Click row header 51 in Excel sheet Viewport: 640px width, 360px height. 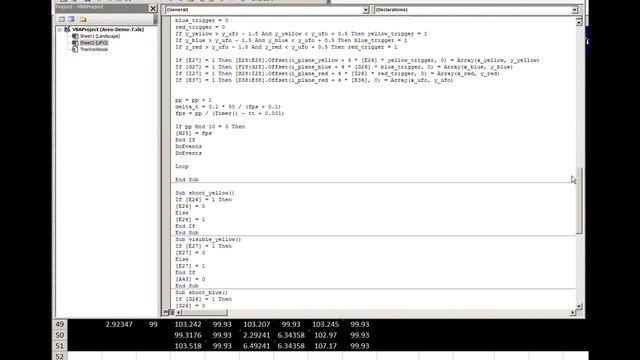pyautogui.click(x=60, y=346)
